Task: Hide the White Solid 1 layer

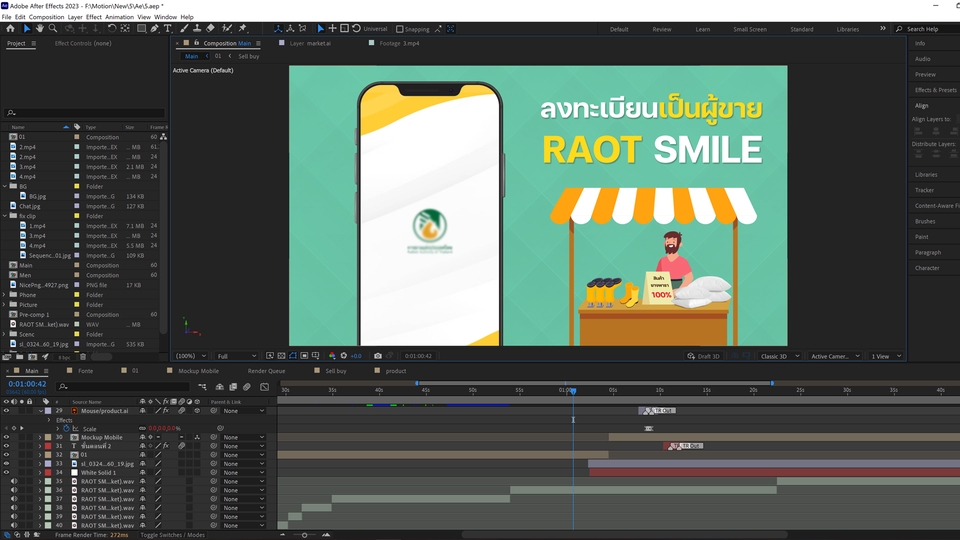Action: tap(6, 472)
